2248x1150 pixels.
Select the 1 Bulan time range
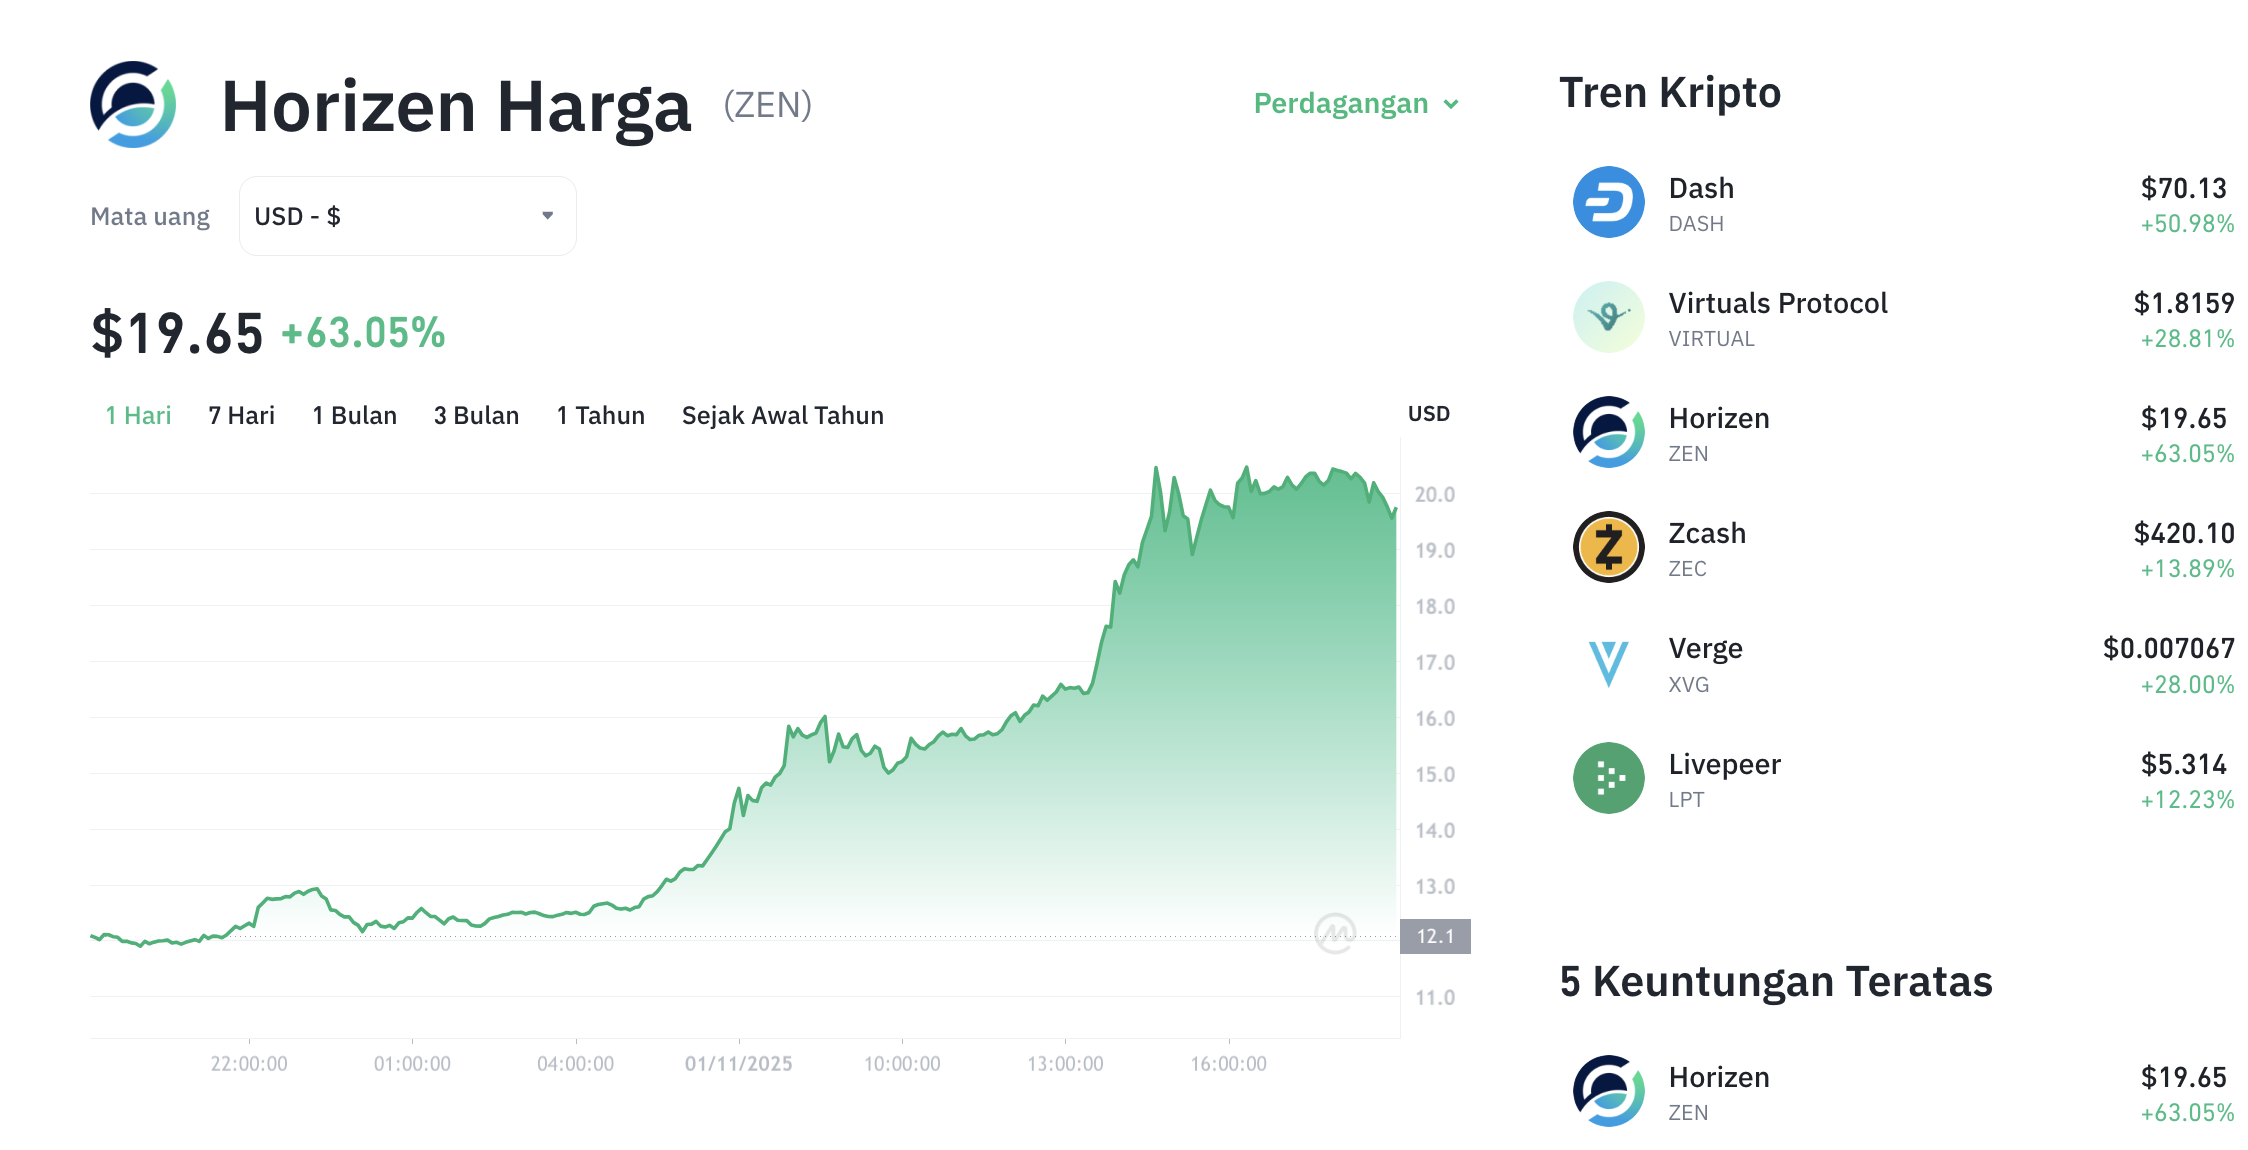coord(355,415)
